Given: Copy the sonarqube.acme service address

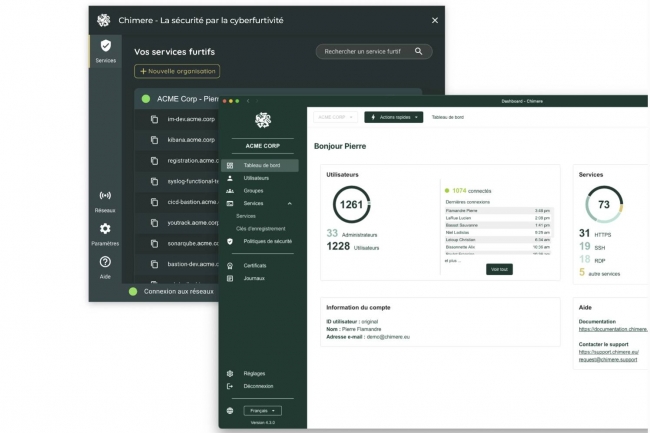Looking at the screenshot, I should pos(155,243).
